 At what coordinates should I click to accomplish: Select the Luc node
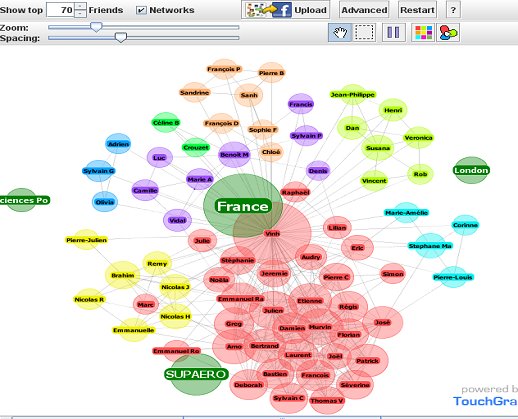(159, 157)
